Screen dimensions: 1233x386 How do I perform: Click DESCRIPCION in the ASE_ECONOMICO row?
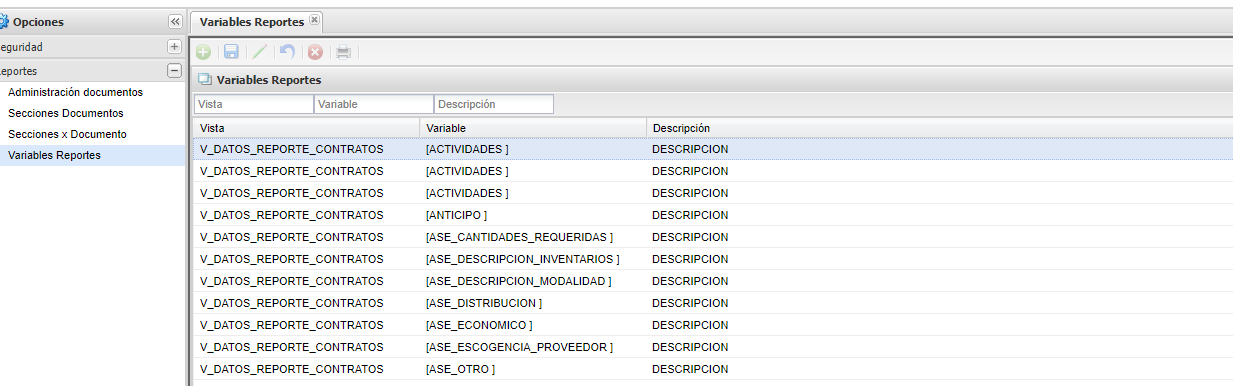click(x=690, y=325)
